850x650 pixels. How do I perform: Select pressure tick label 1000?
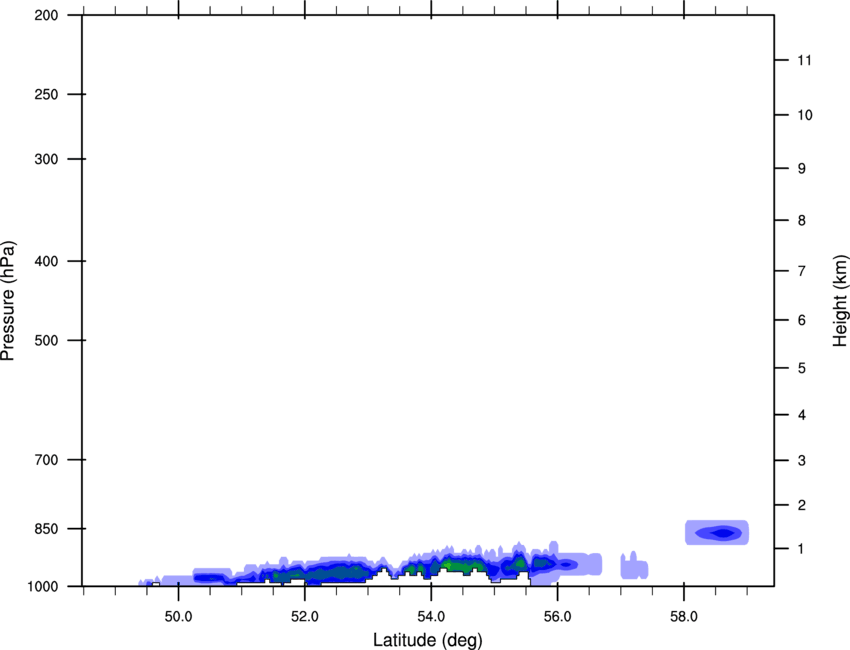[42, 586]
